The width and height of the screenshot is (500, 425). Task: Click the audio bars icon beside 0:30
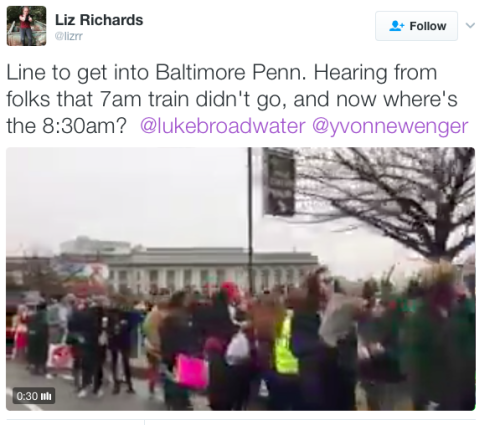click(x=46, y=396)
